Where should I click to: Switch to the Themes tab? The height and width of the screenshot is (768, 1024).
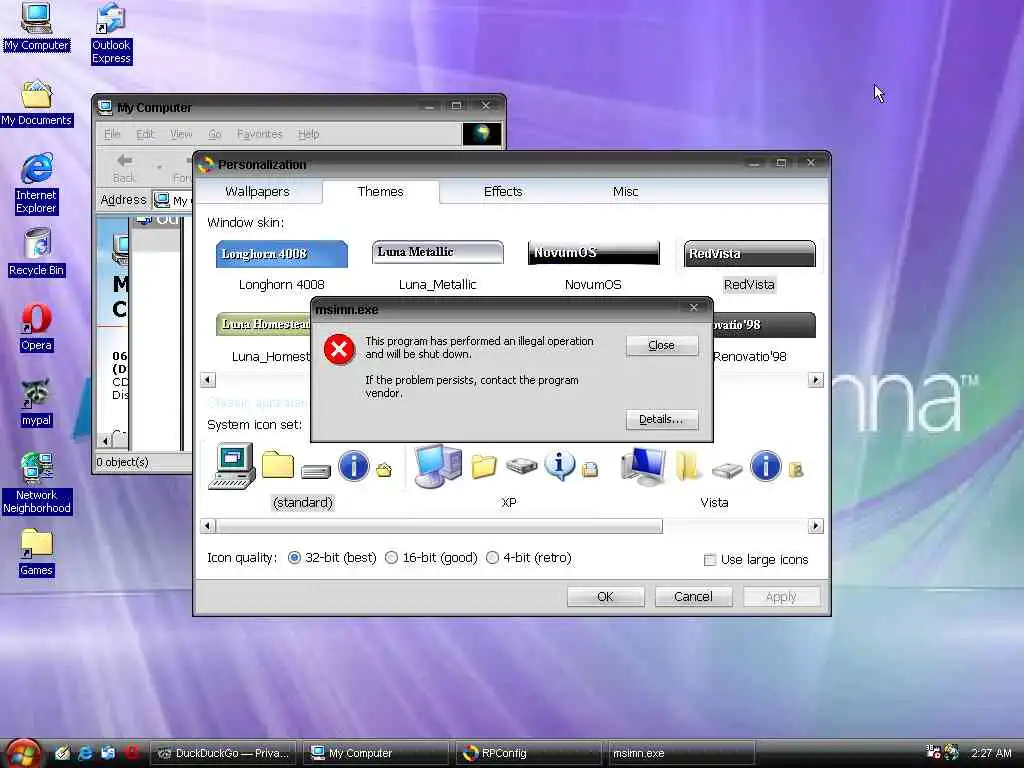pyautogui.click(x=381, y=191)
